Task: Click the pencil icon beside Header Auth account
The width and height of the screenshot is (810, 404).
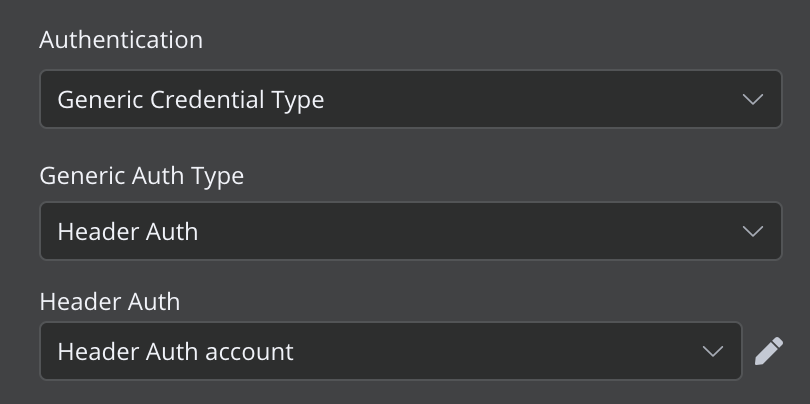Action: pyautogui.click(x=768, y=351)
